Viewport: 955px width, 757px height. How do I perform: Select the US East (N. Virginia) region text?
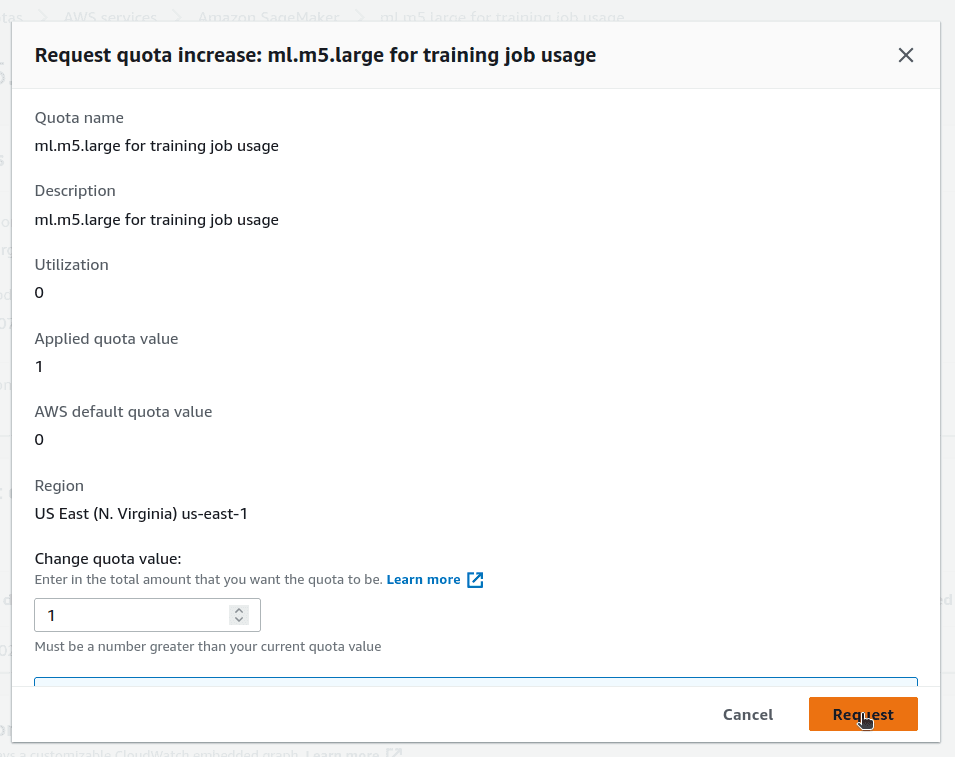[141, 514]
